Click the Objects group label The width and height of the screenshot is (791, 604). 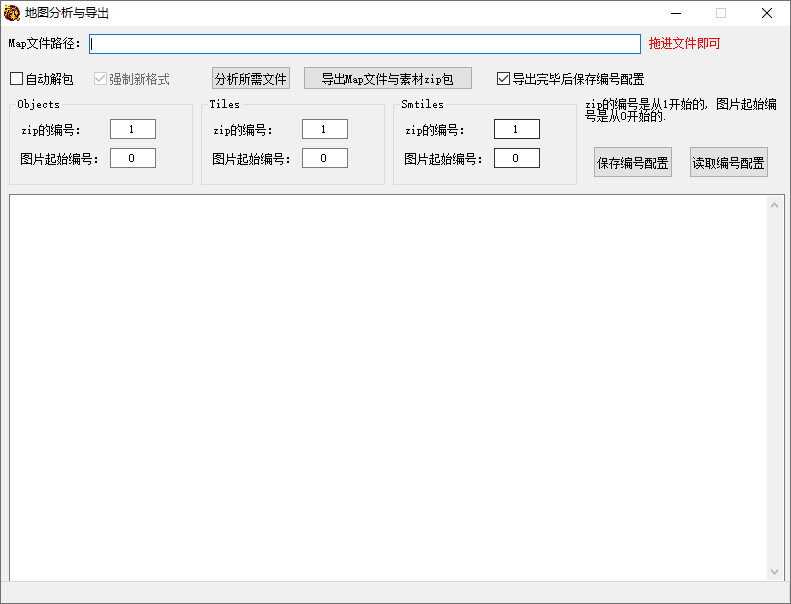coord(38,104)
